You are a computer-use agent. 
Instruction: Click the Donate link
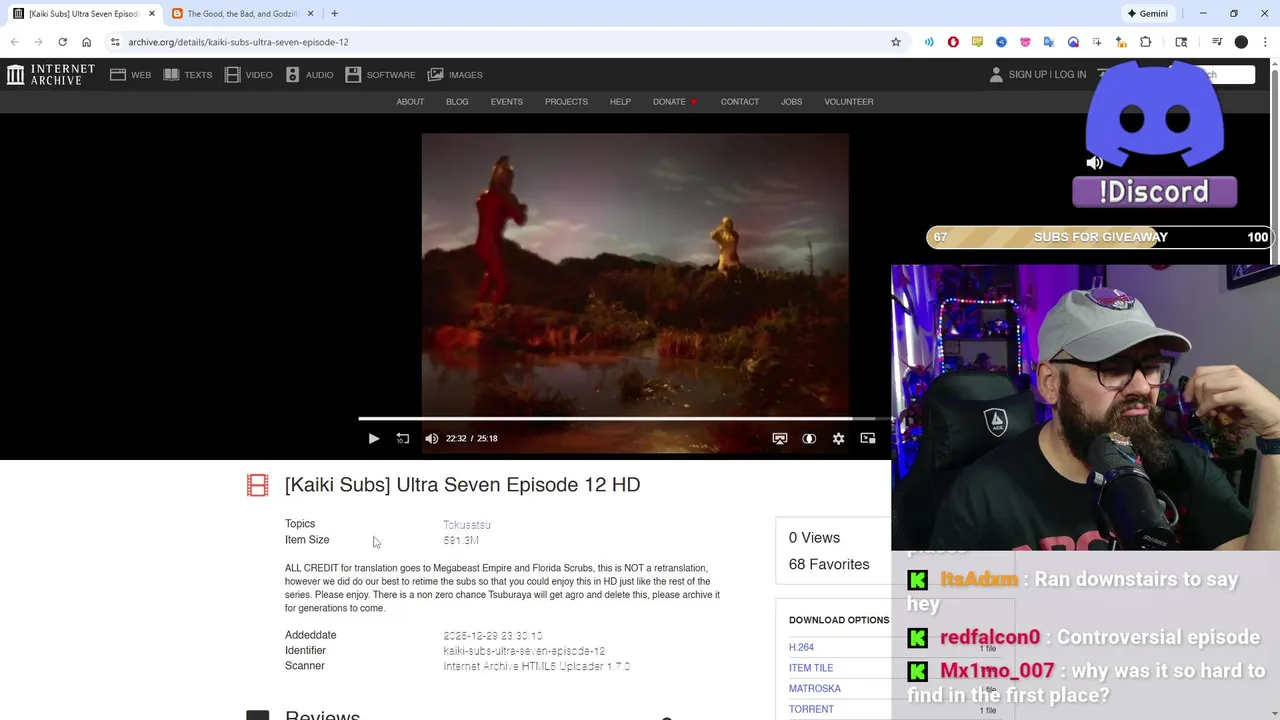point(669,102)
